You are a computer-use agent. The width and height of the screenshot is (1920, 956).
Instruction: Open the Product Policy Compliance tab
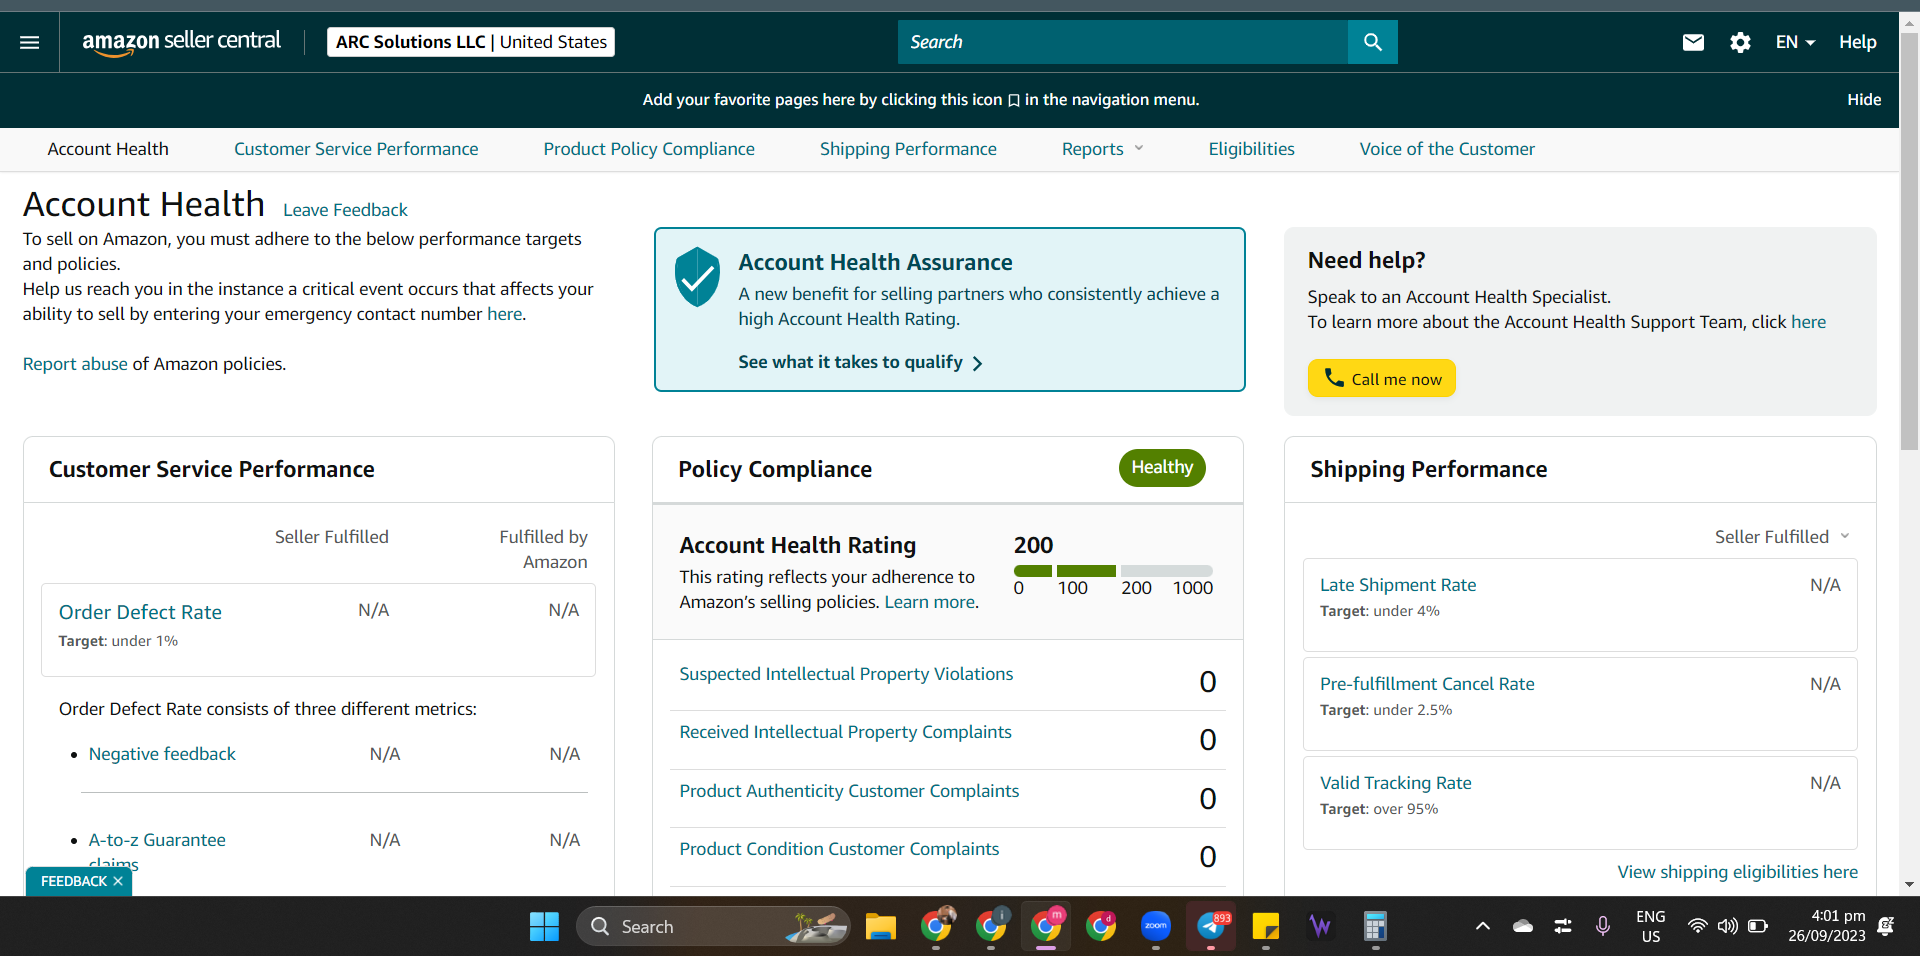pyautogui.click(x=649, y=149)
